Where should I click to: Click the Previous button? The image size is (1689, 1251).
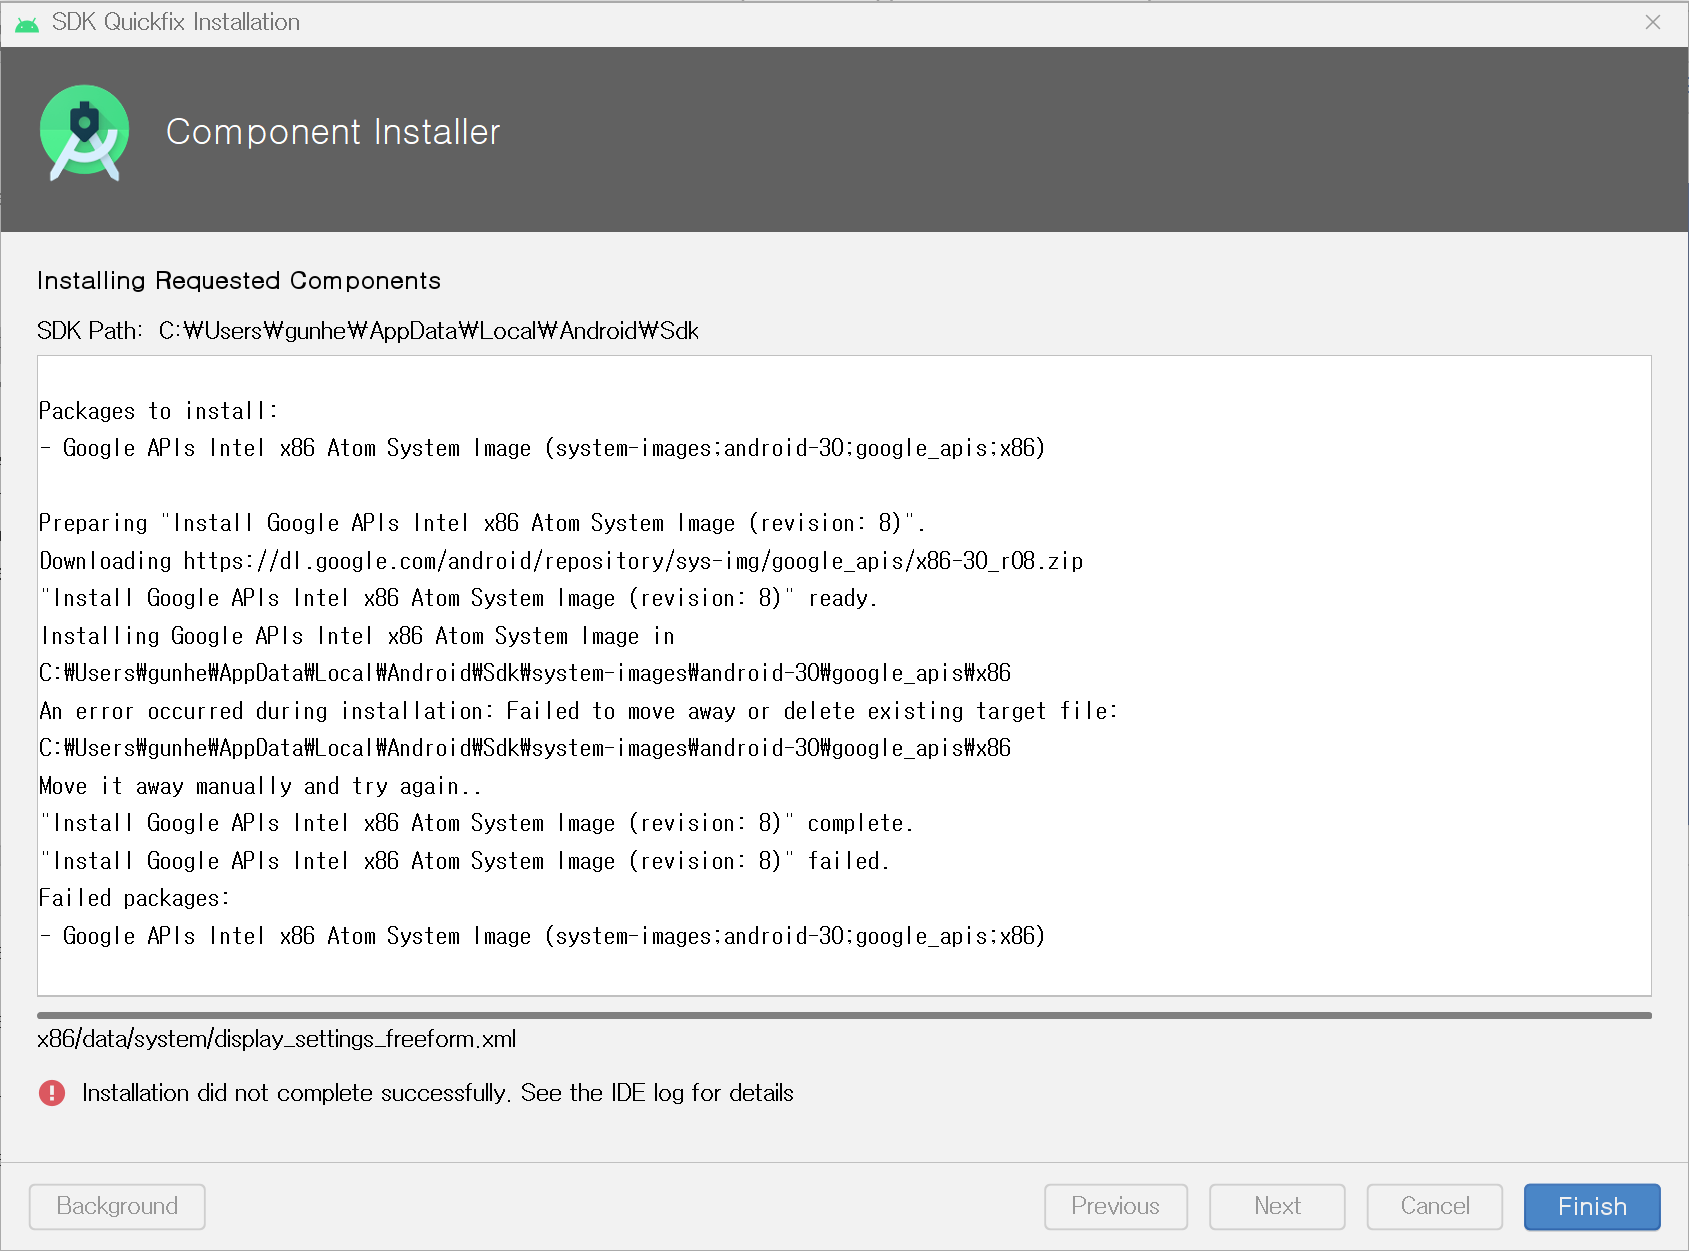(x=1115, y=1206)
